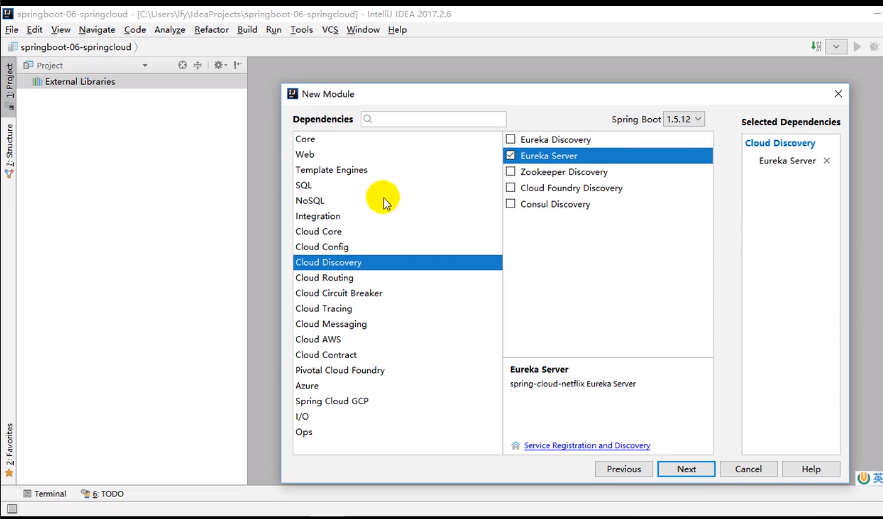Select the Cloud Messaging category

(398, 324)
